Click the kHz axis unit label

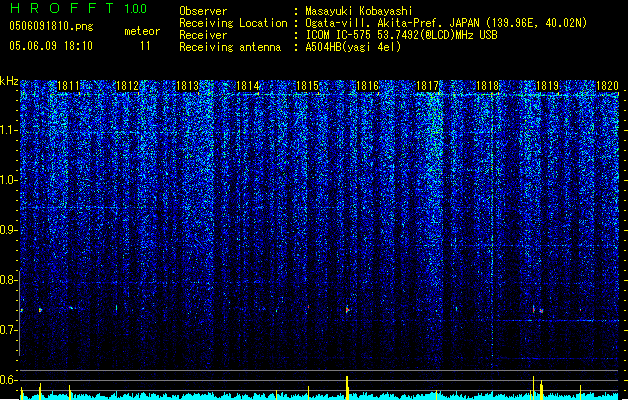click(9, 81)
